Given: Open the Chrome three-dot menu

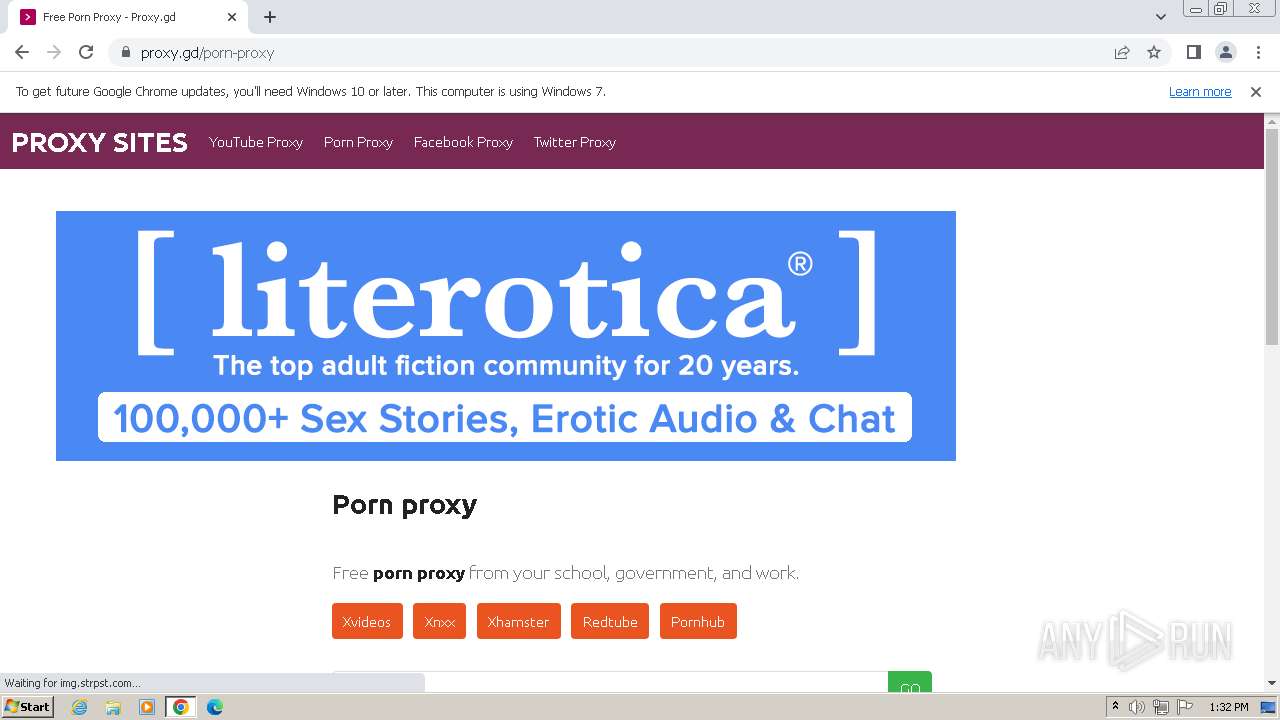Looking at the screenshot, I should click(x=1258, y=52).
